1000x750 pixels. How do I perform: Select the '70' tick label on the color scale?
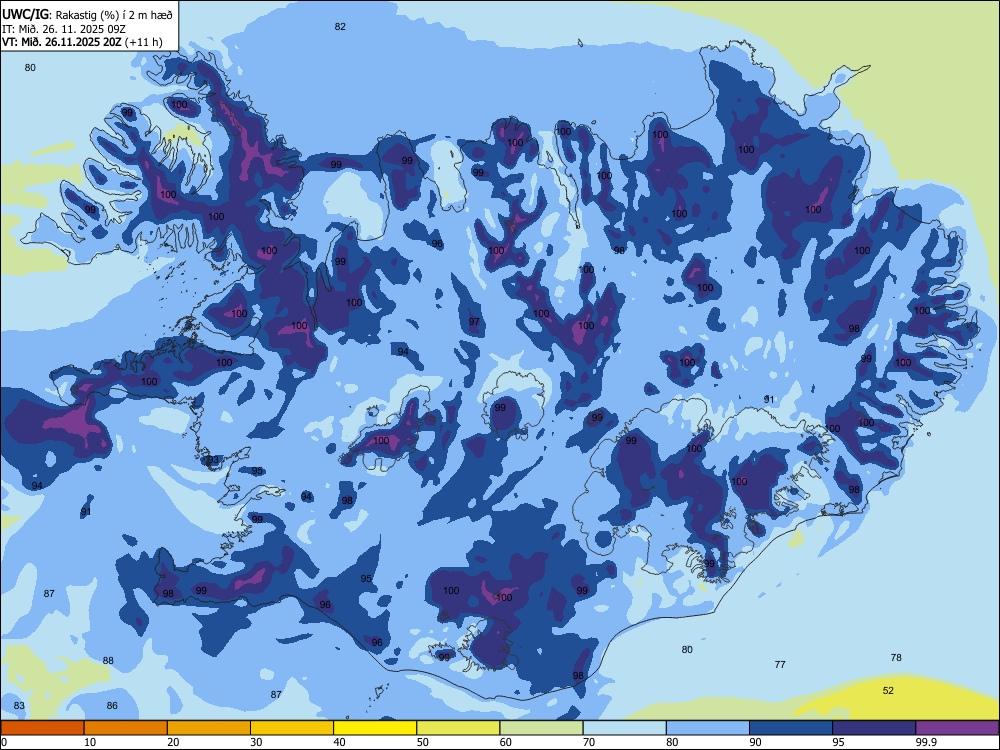pyautogui.click(x=589, y=742)
